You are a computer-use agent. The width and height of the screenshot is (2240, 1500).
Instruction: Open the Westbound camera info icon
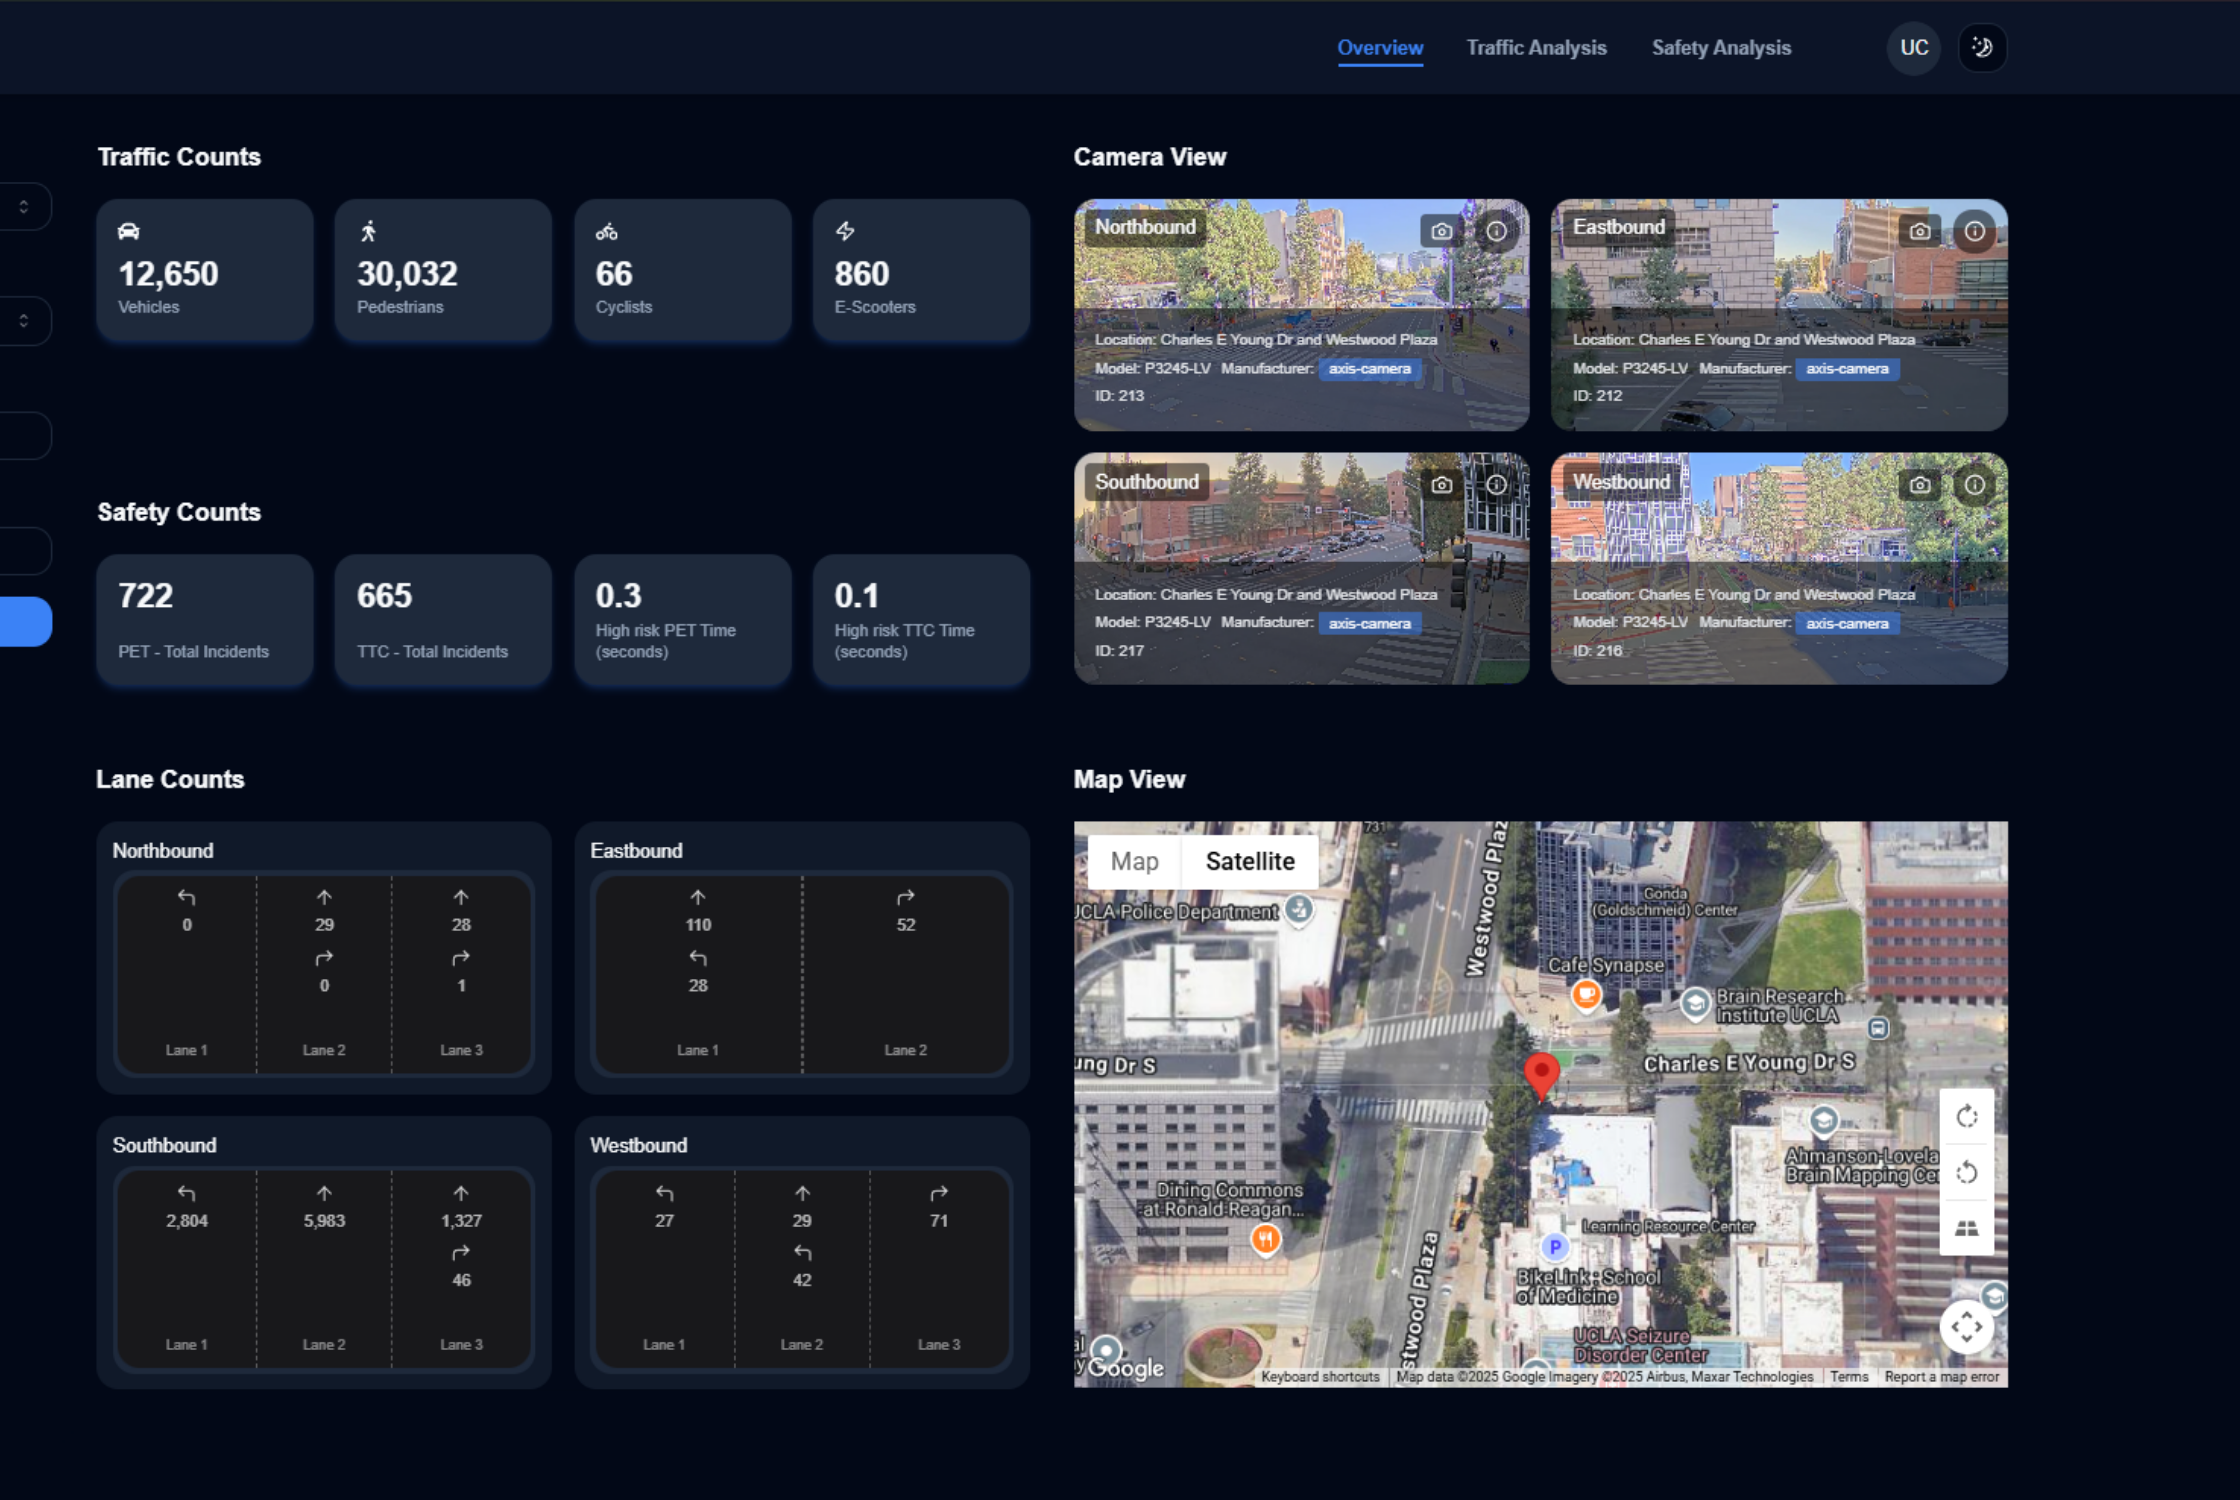point(1974,485)
